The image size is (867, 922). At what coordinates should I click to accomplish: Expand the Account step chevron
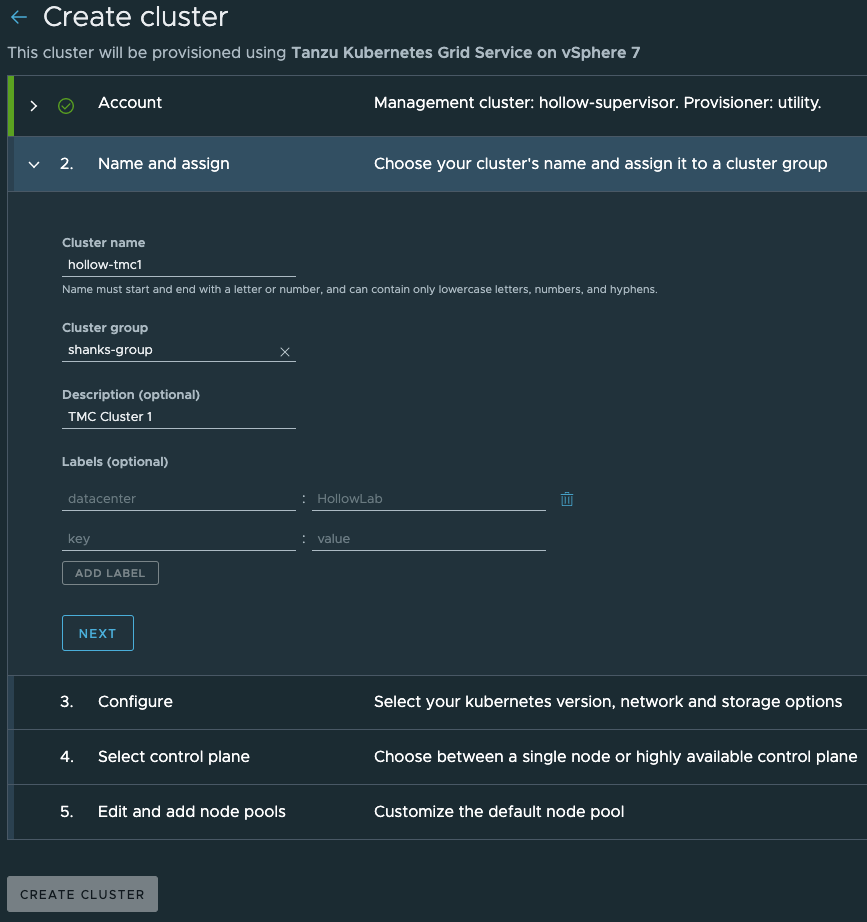pyautogui.click(x=34, y=105)
